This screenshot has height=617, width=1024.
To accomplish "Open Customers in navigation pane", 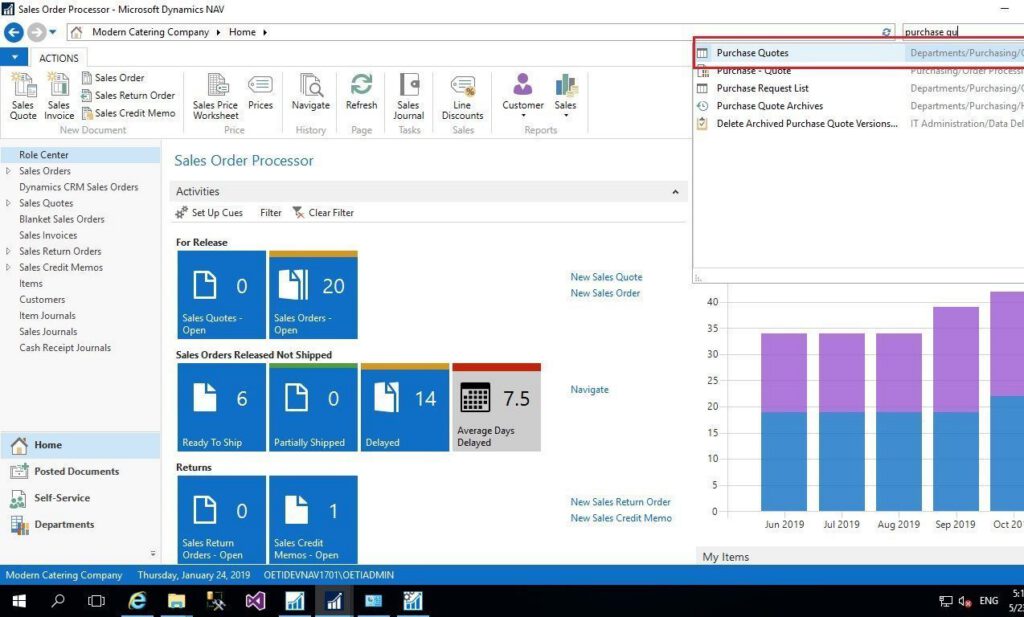I will tap(42, 300).
